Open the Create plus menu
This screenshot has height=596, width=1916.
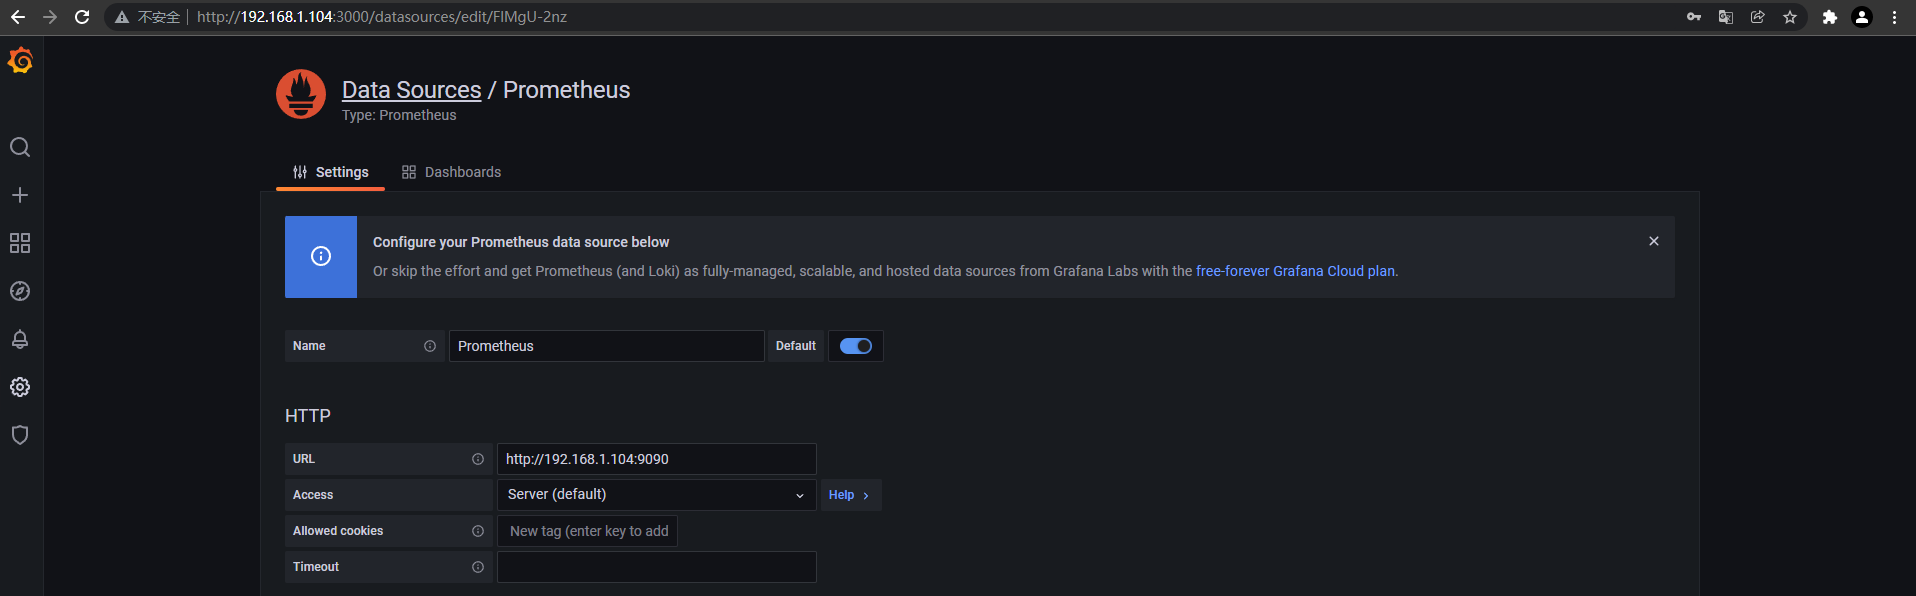coord(20,195)
